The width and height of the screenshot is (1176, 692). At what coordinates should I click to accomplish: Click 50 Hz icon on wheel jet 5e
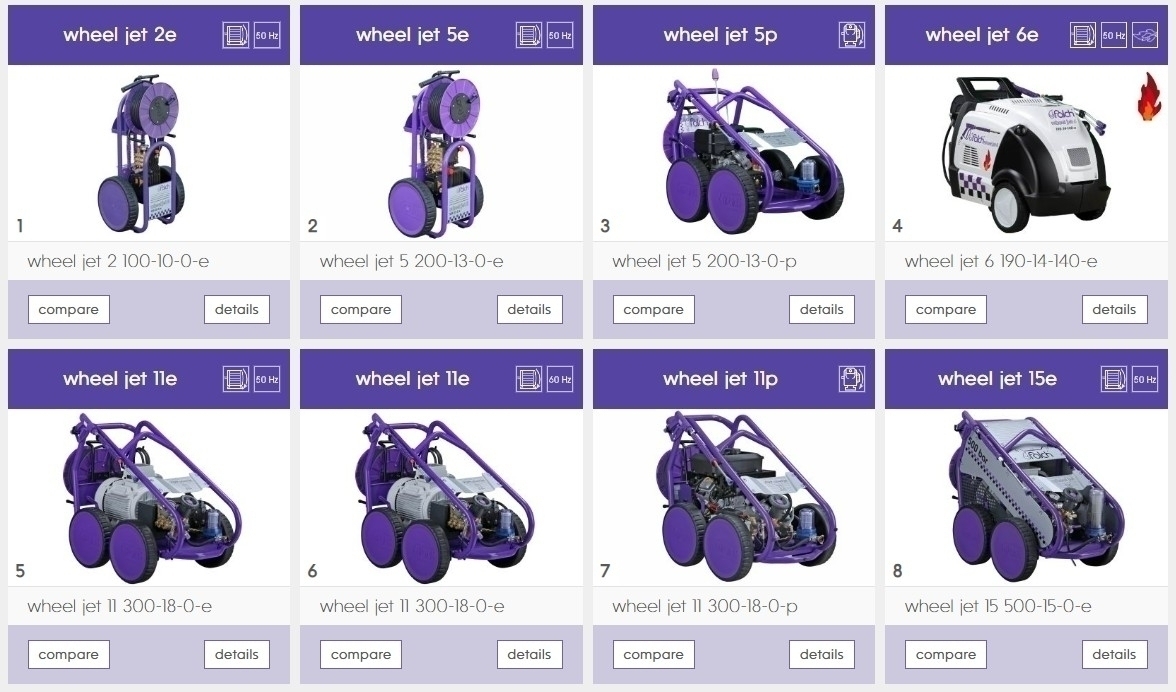tap(560, 35)
